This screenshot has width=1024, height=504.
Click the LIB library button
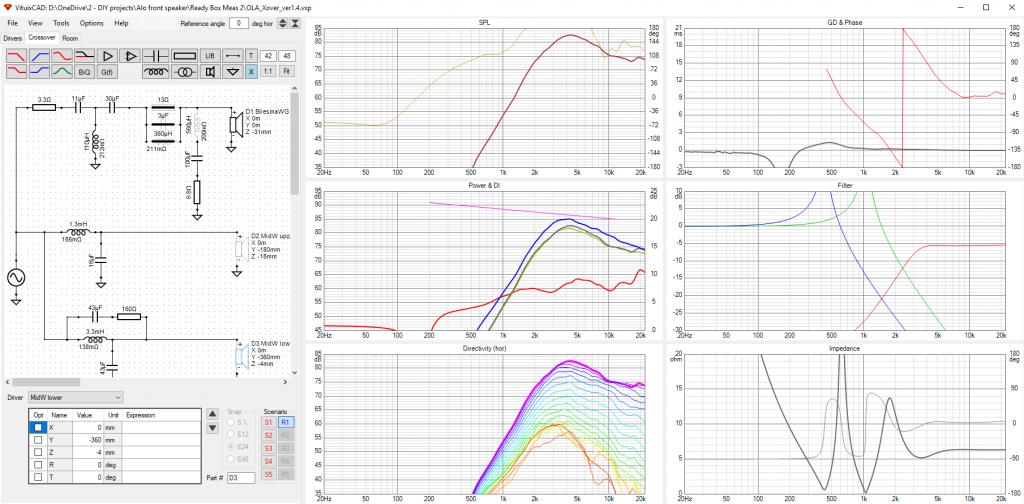click(x=210, y=55)
